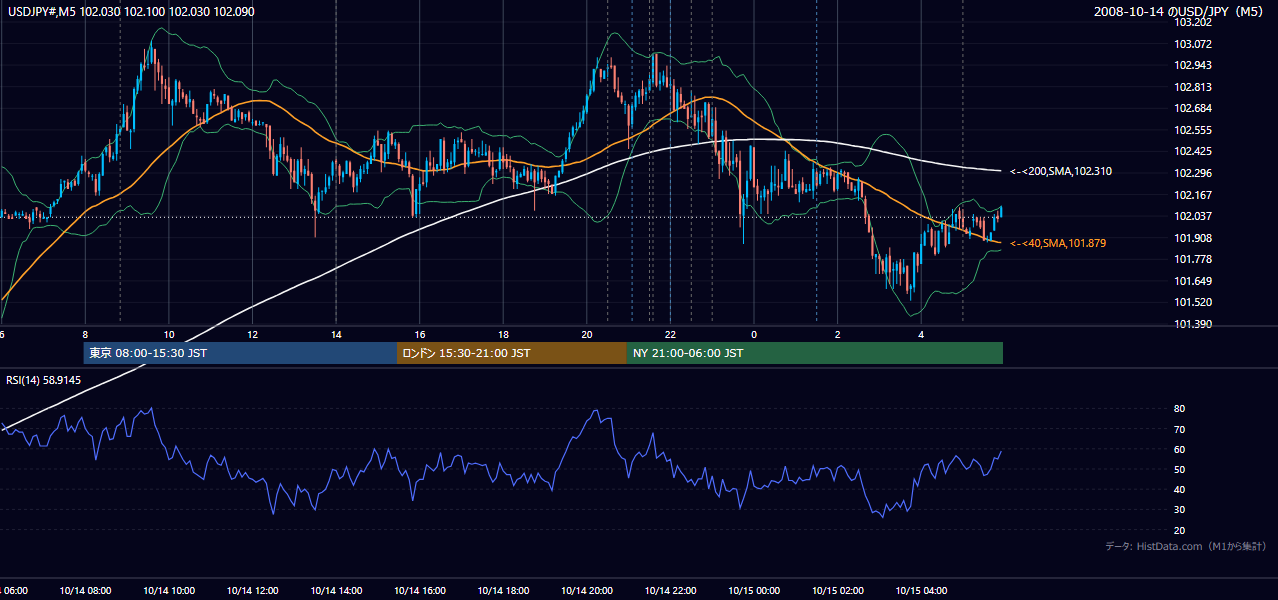The image size is (1278, 600).
Task: Click the hour 22 tick under chart
Action: coord(670,334)
